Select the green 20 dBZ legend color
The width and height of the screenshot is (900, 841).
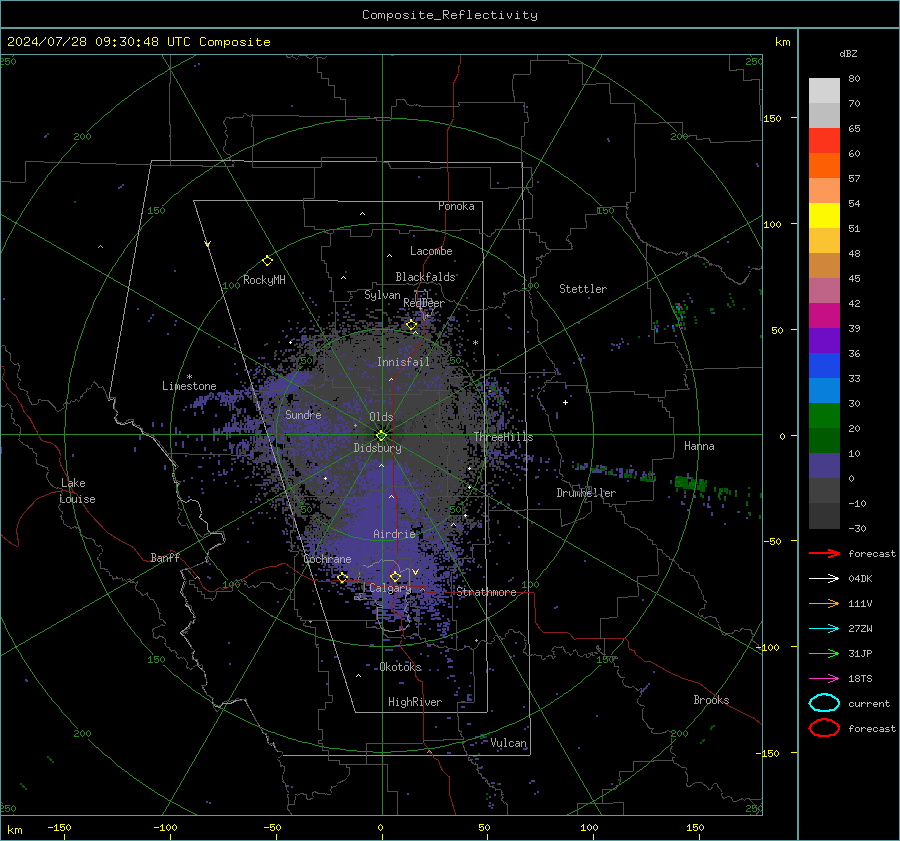(824, 415)
